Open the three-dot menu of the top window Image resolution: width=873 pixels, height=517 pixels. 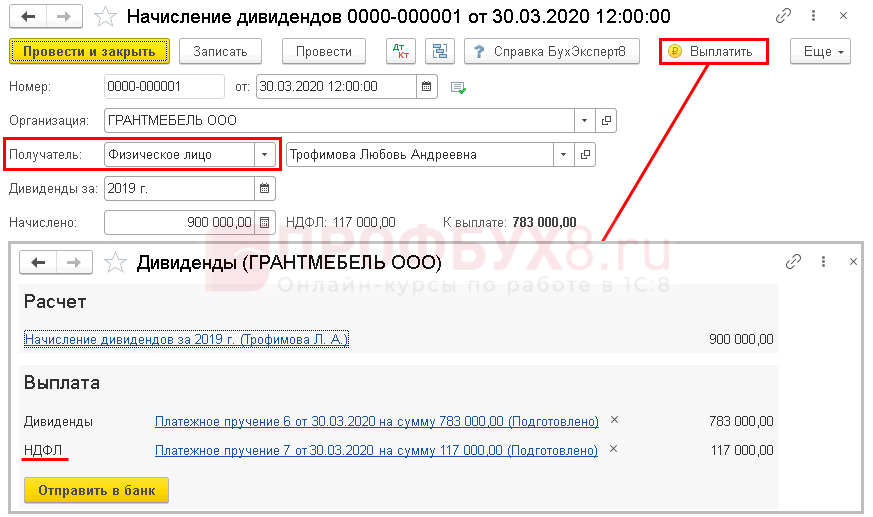click(813, 16)
